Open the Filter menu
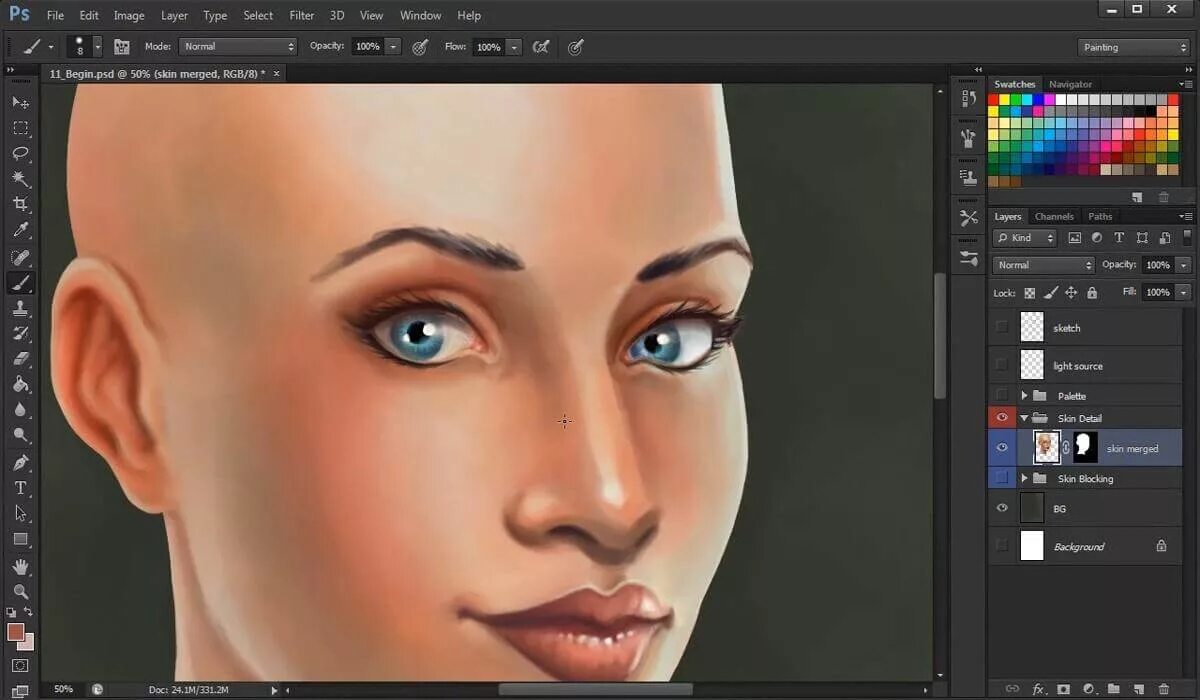 (x=301, y=15)
